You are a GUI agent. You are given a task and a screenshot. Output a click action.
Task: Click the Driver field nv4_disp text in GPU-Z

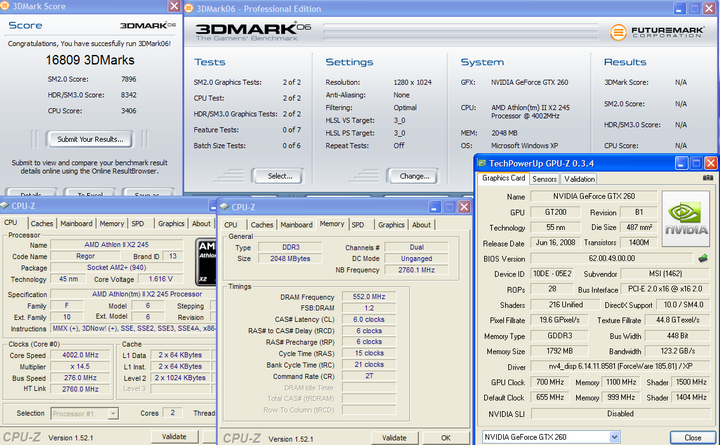pyautogui.click(x=620, y=366)
